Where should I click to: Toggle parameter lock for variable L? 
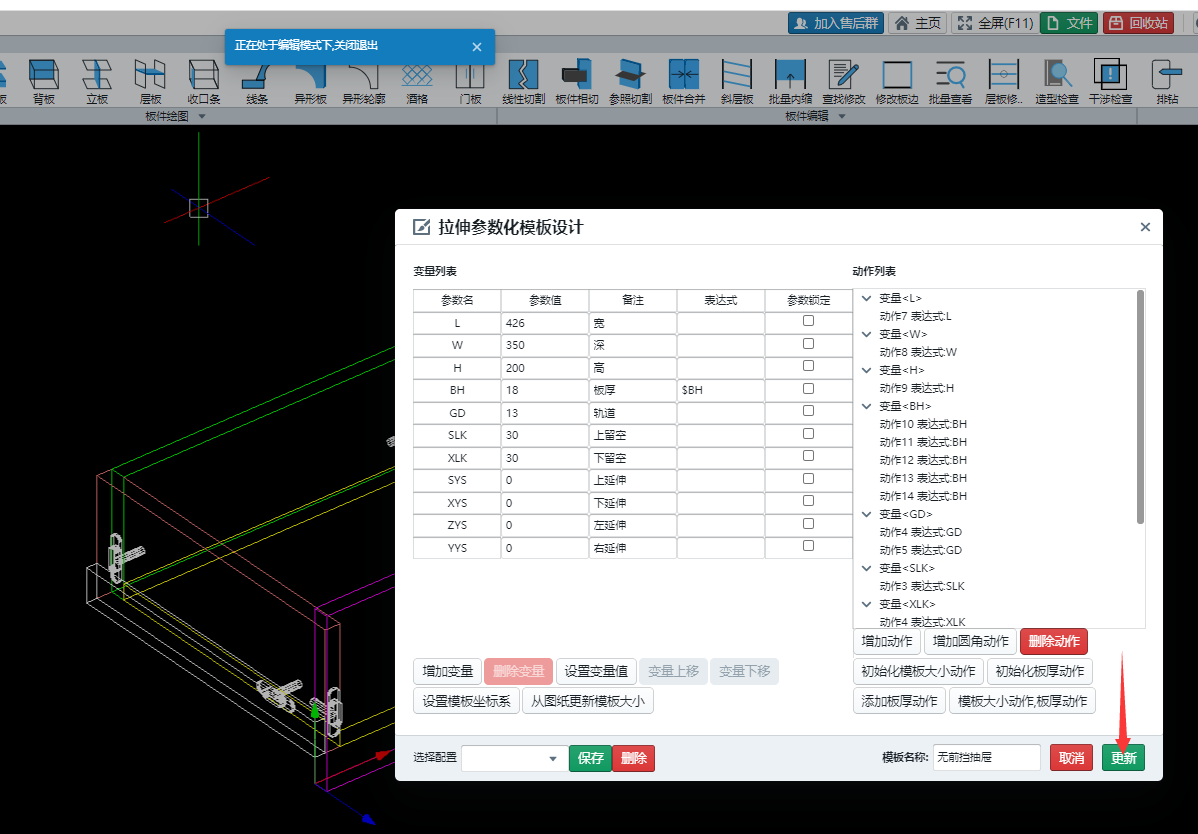click(808, 321)
